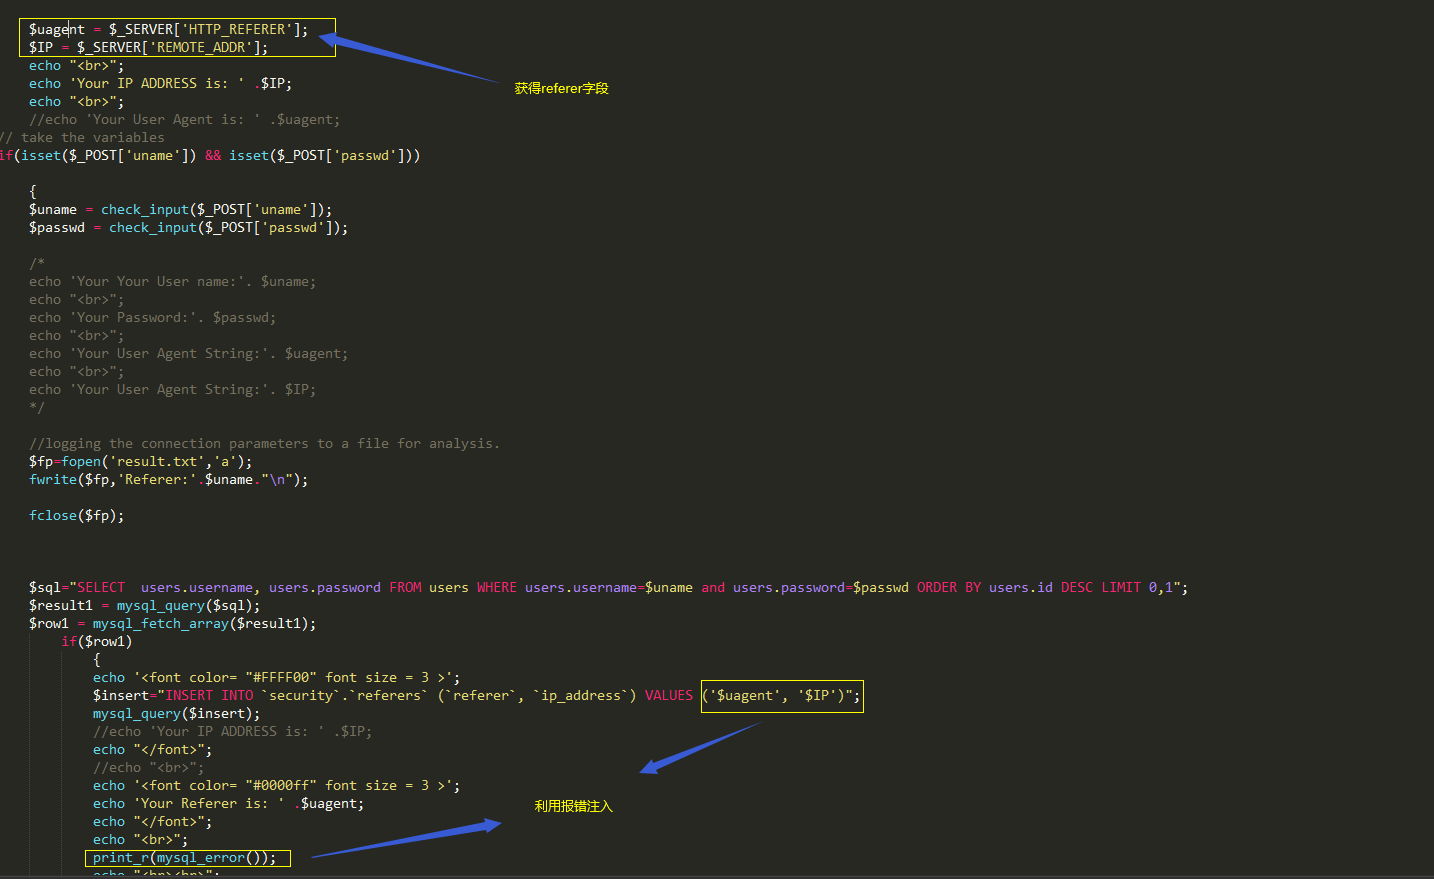This screenshot has width=1434, height=879.
Task: Click the commented //echo 'Your IP ADDRESS is:' line
Action: click(232, 731)
